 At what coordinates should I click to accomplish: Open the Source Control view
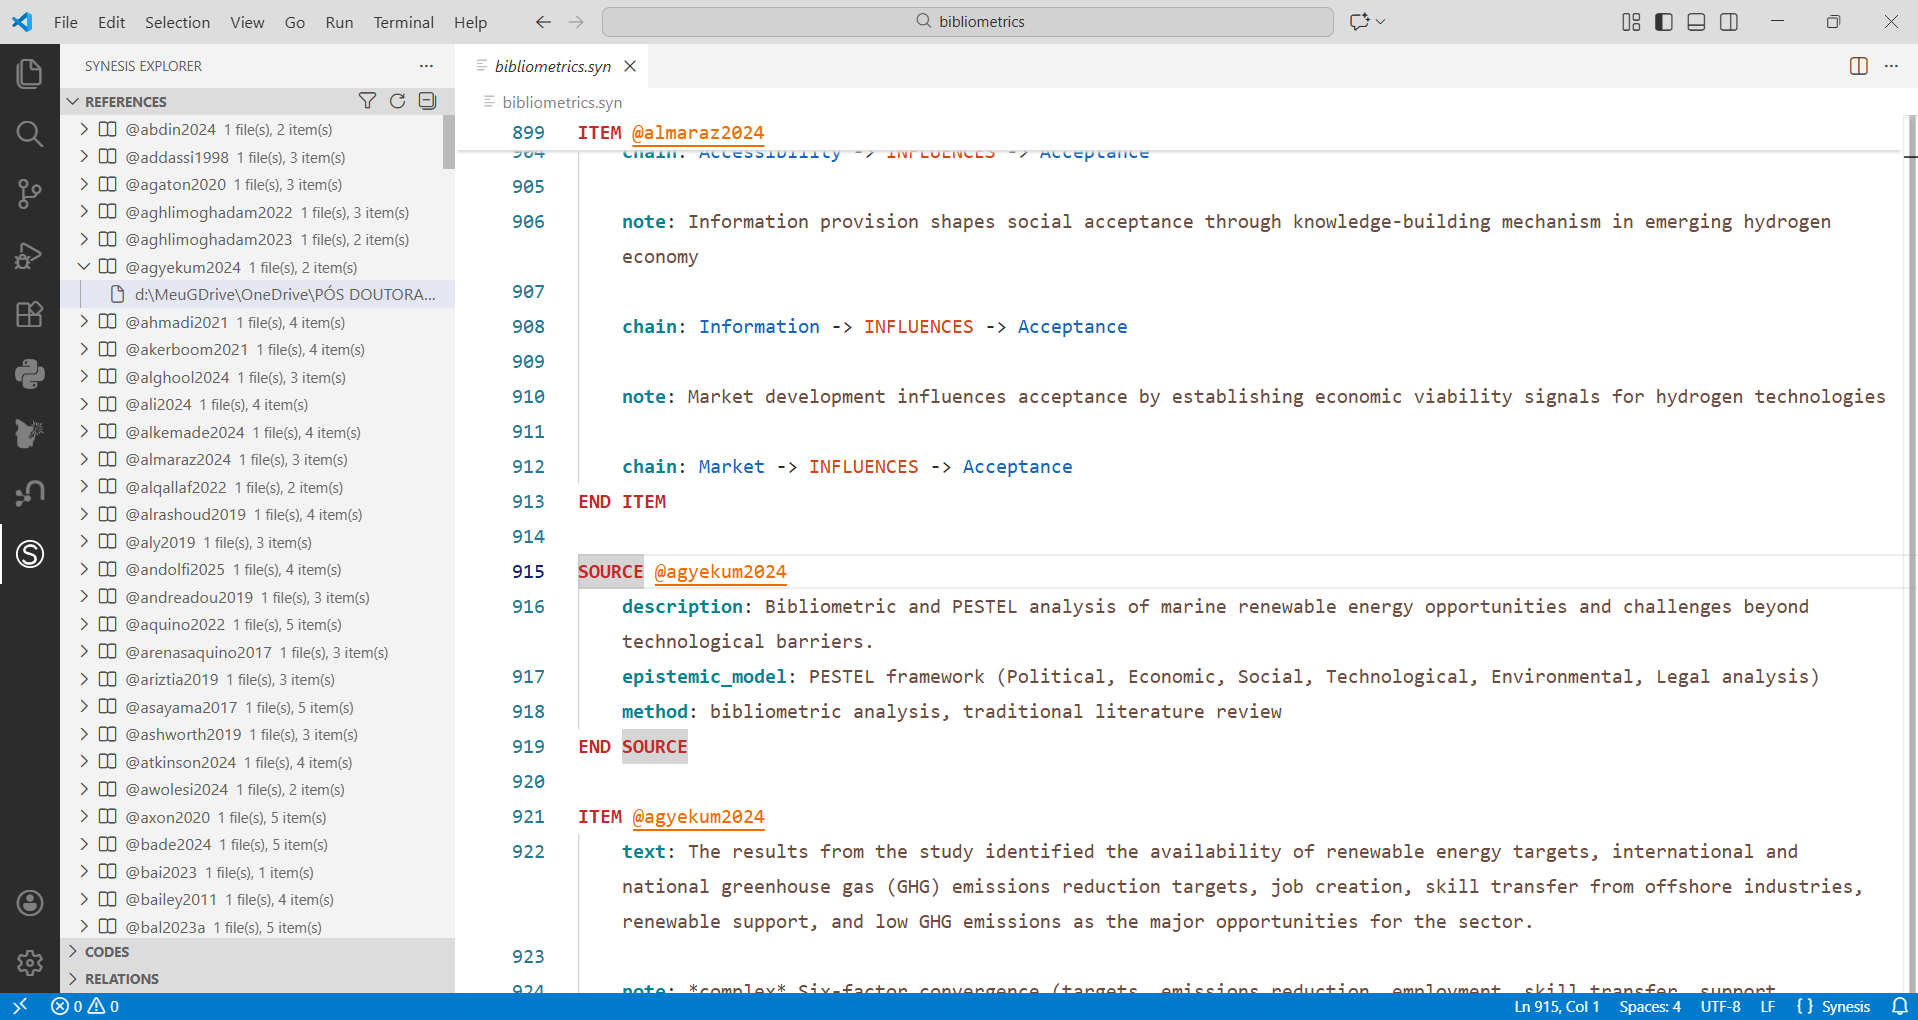(x=30, y=194)
